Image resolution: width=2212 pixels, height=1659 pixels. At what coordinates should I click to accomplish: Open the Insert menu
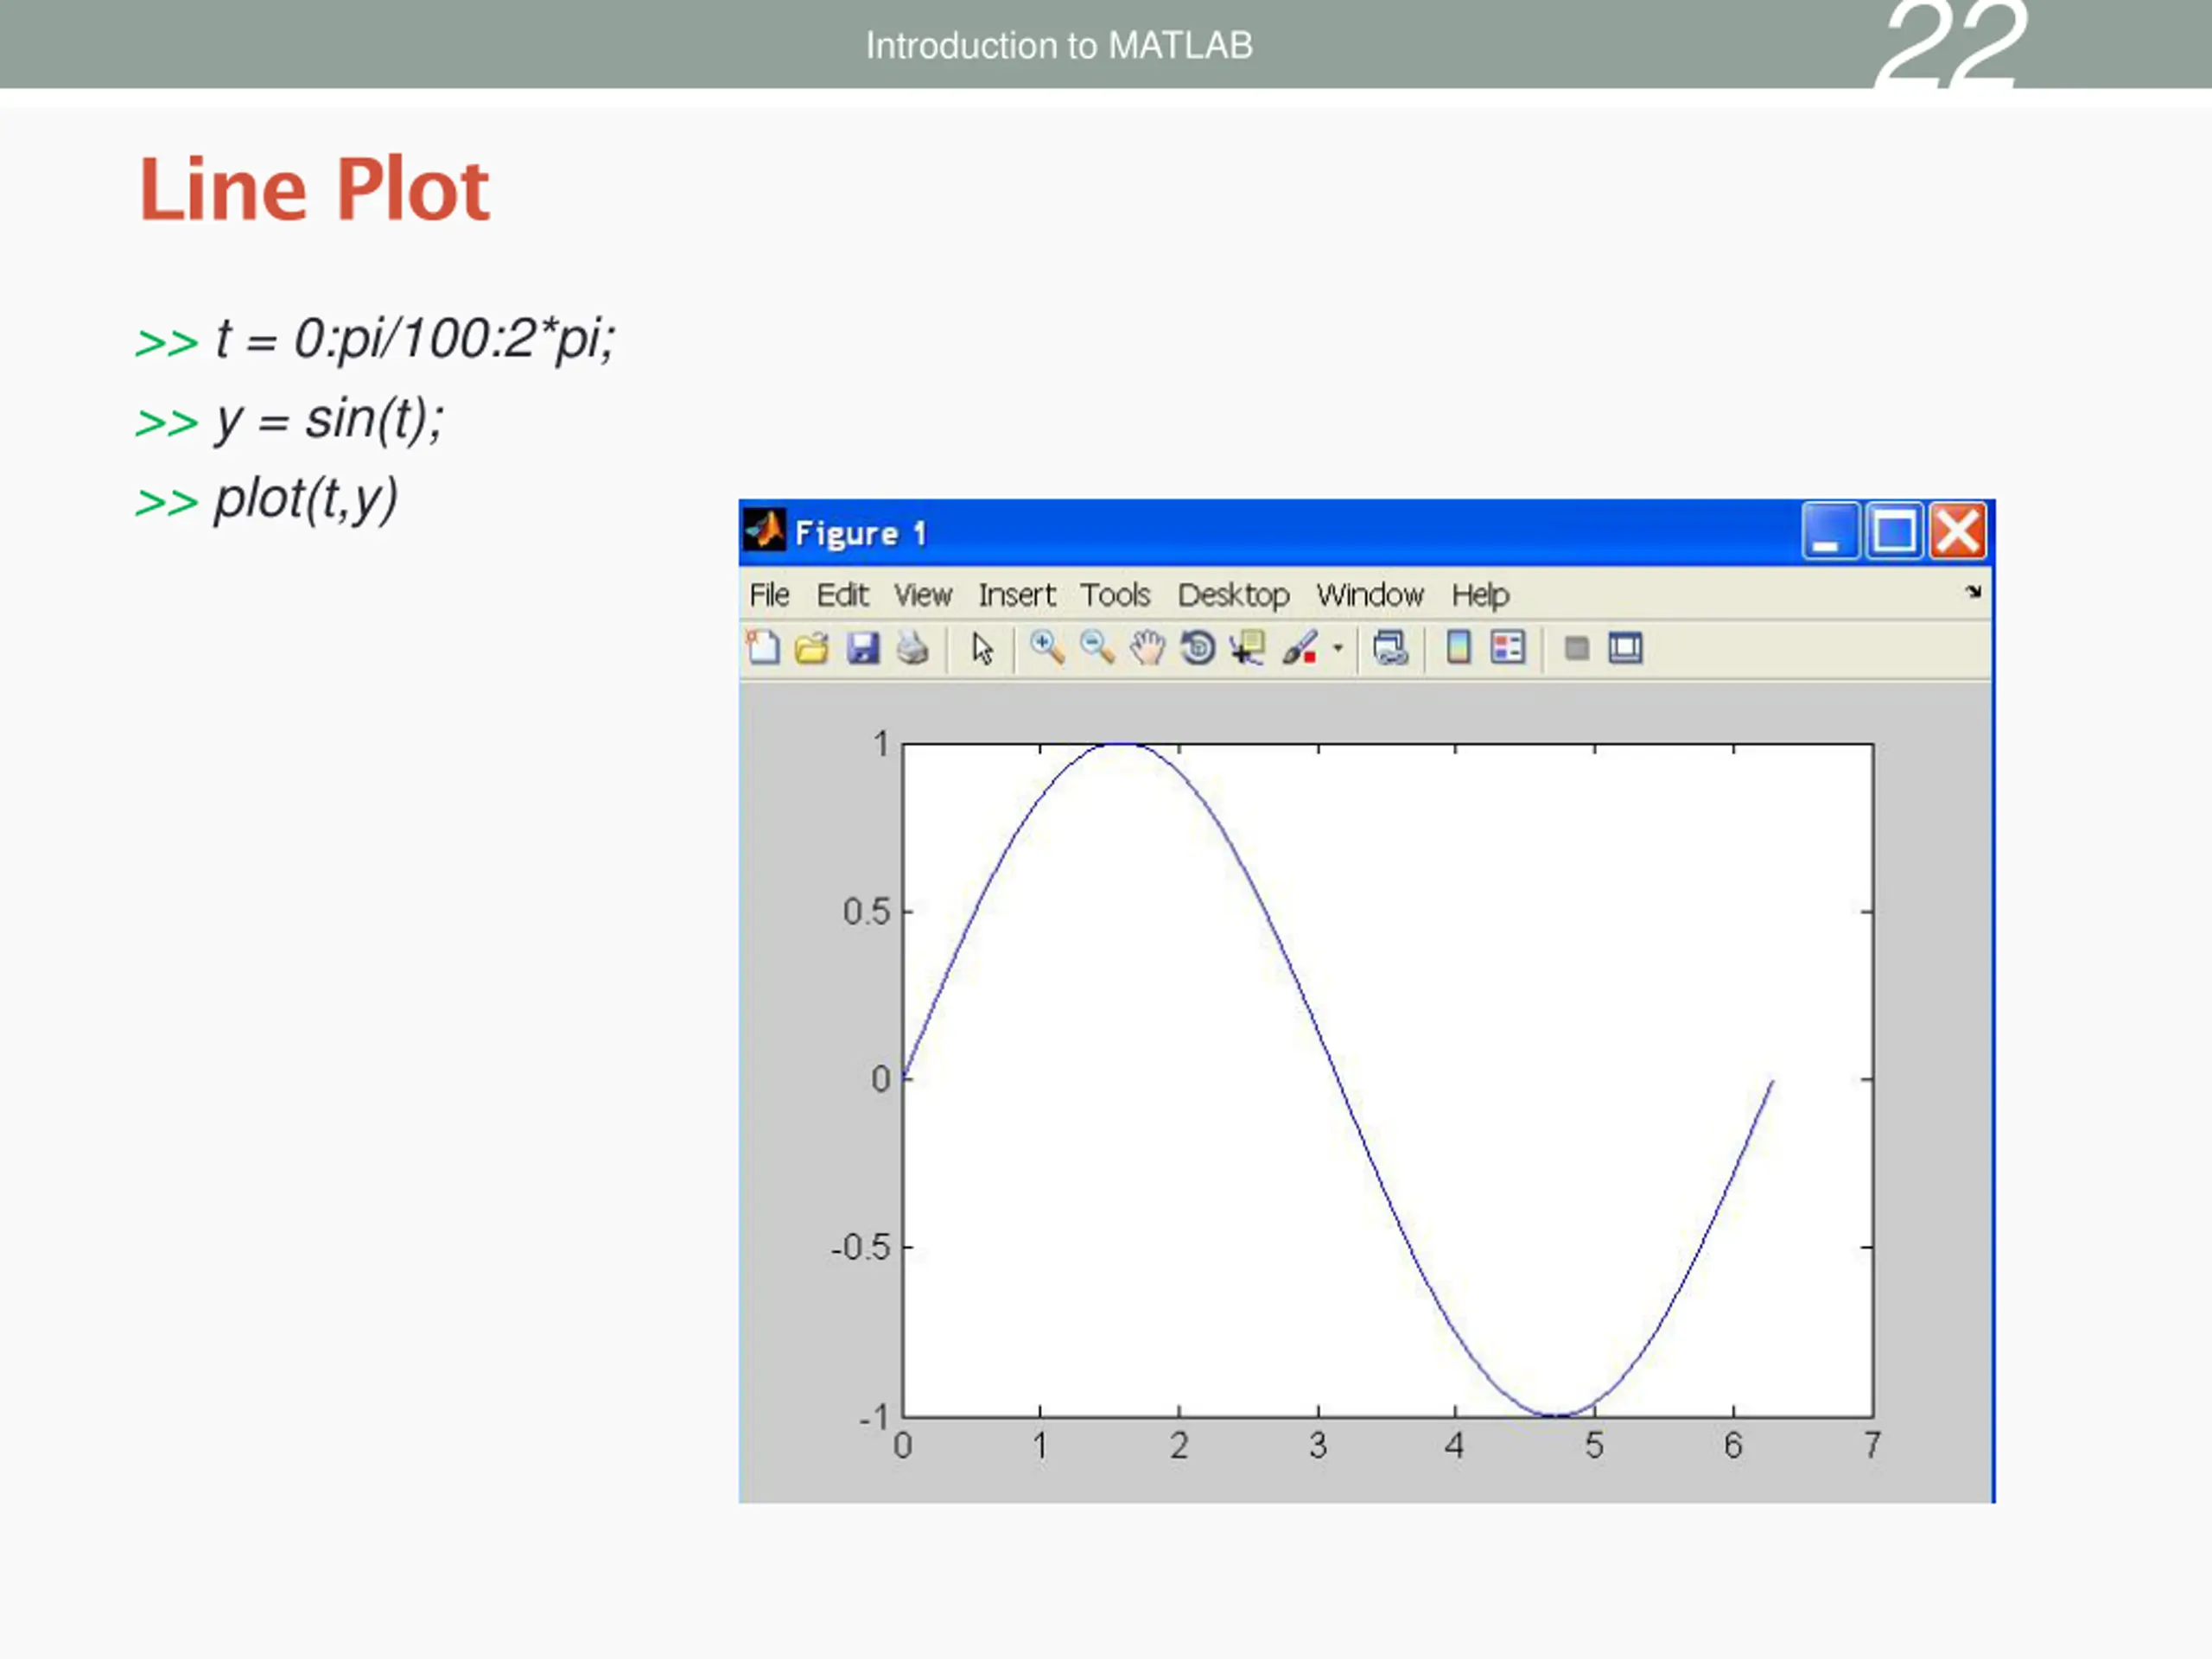click(x=1016, y=595)
